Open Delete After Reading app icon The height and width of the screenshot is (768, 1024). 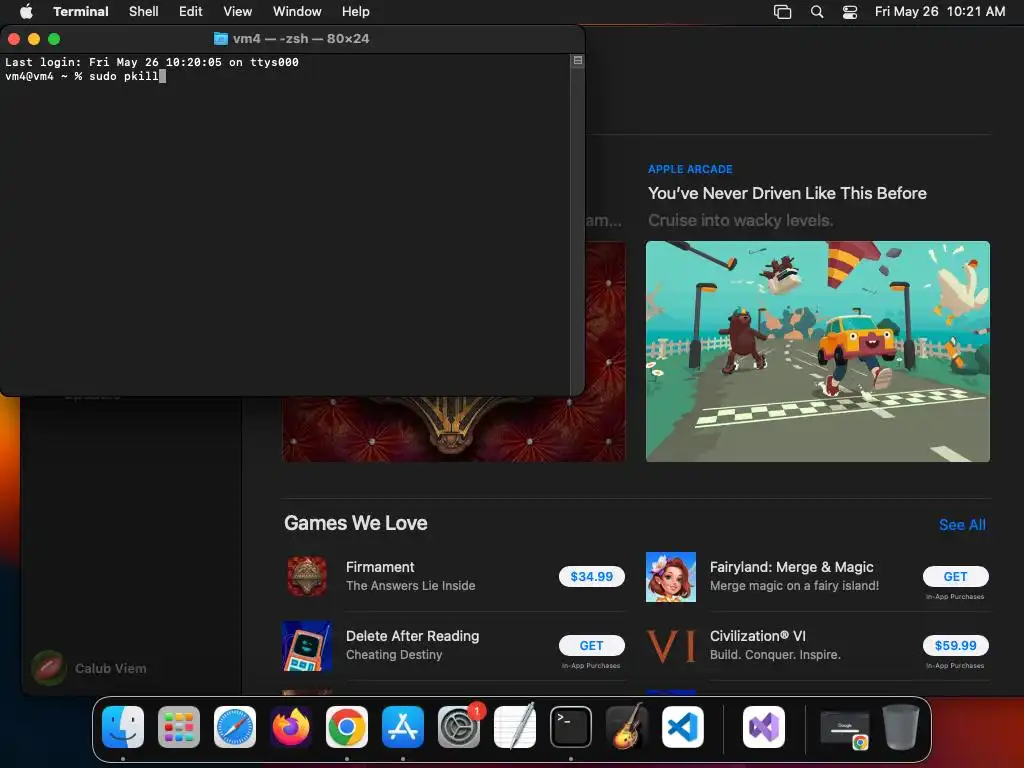(x=307, y=646)
